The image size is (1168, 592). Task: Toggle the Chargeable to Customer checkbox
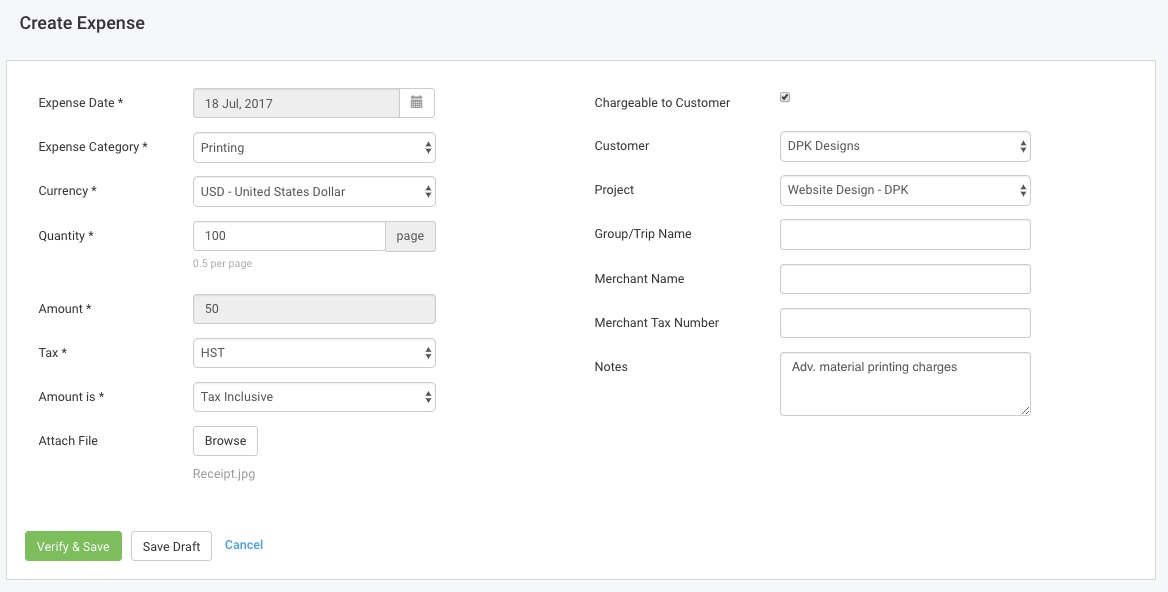784,96
